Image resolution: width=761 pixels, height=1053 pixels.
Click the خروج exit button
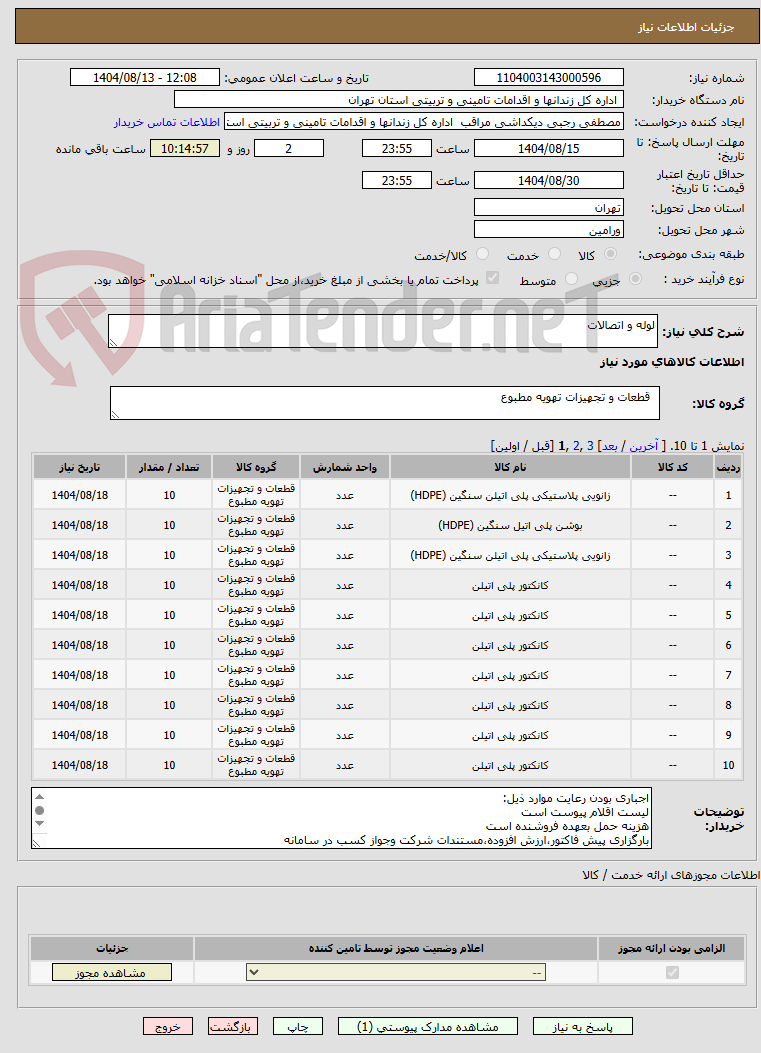click(x=167, y=1026)
